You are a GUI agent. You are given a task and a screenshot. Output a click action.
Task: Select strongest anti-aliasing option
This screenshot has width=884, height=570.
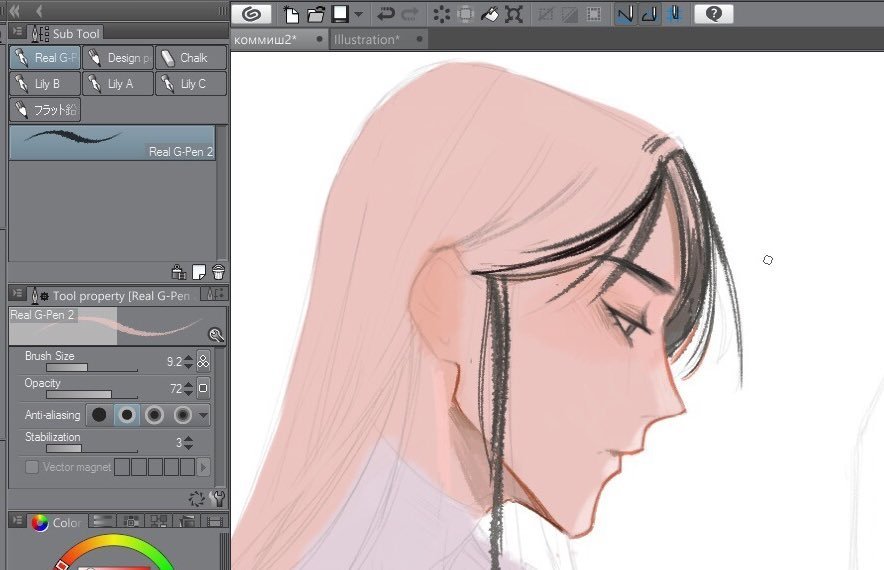(182, 415)
